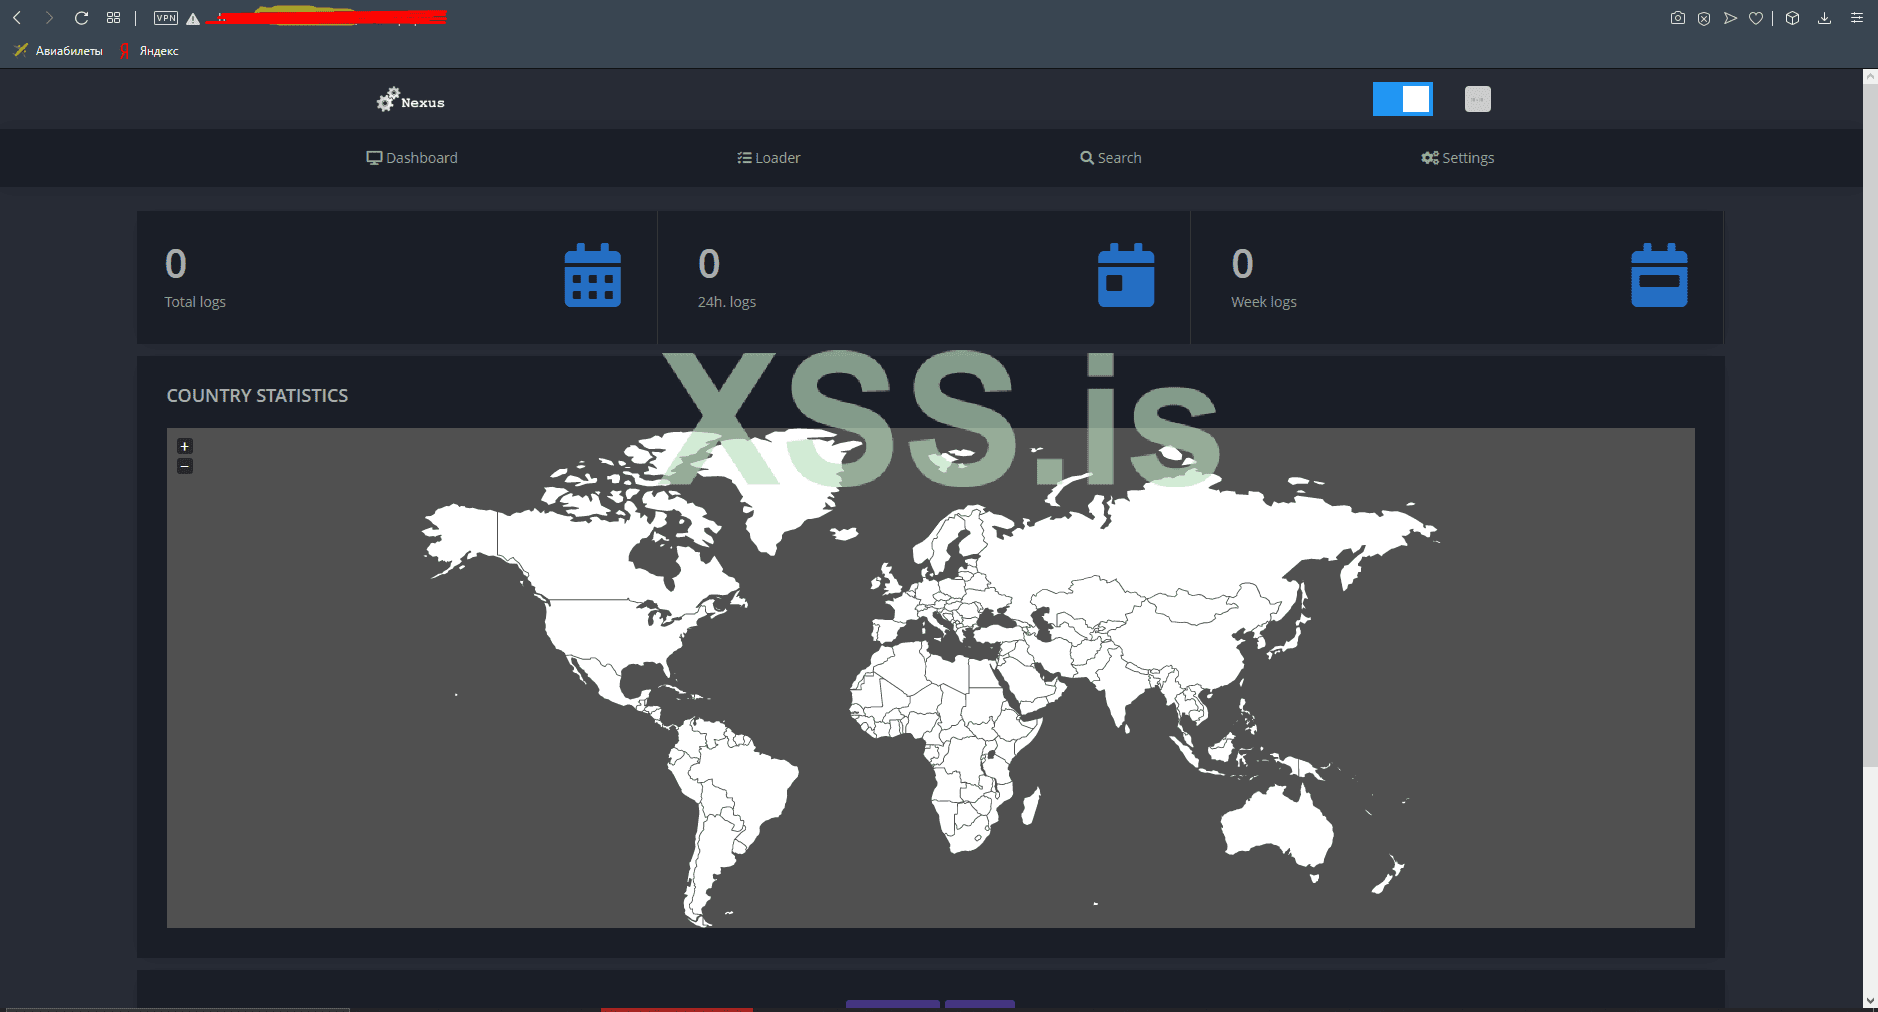This screenshot has height=1012, width=1878.
Task: Click the page scrollbar thumb
Action: 1870,425
